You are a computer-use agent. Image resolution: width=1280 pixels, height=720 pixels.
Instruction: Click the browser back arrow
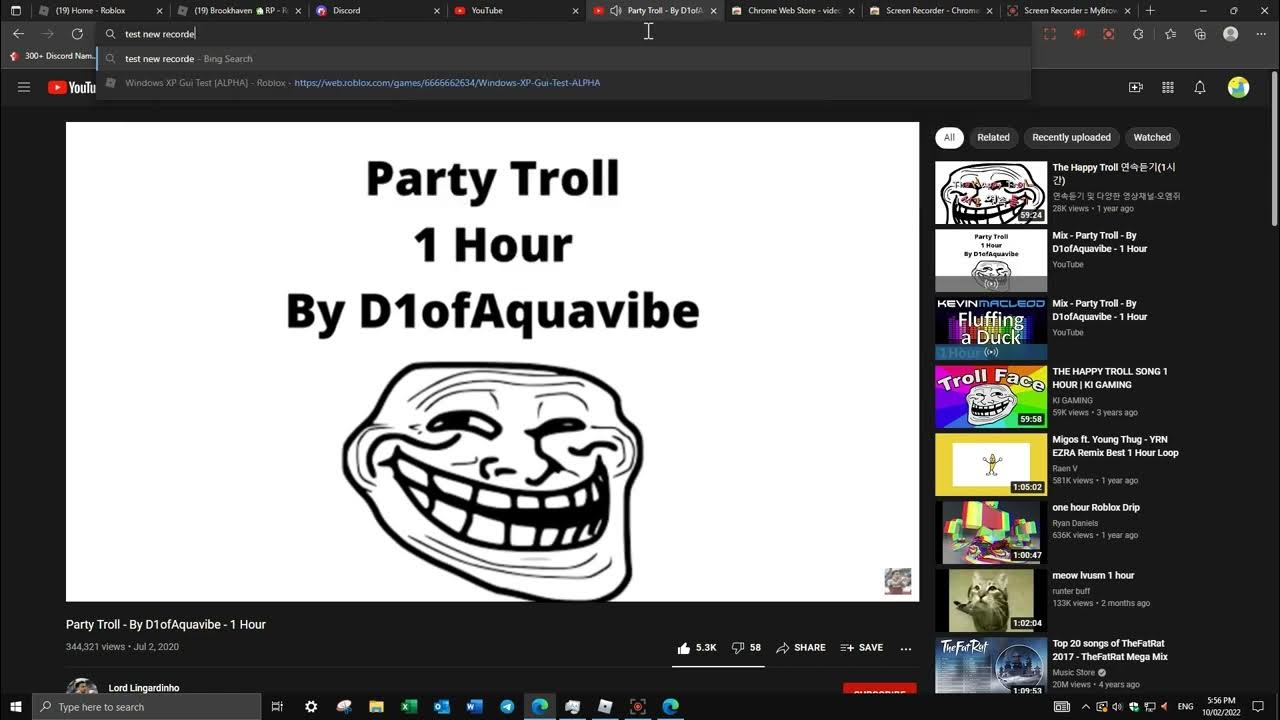click(x=18, y=33)
